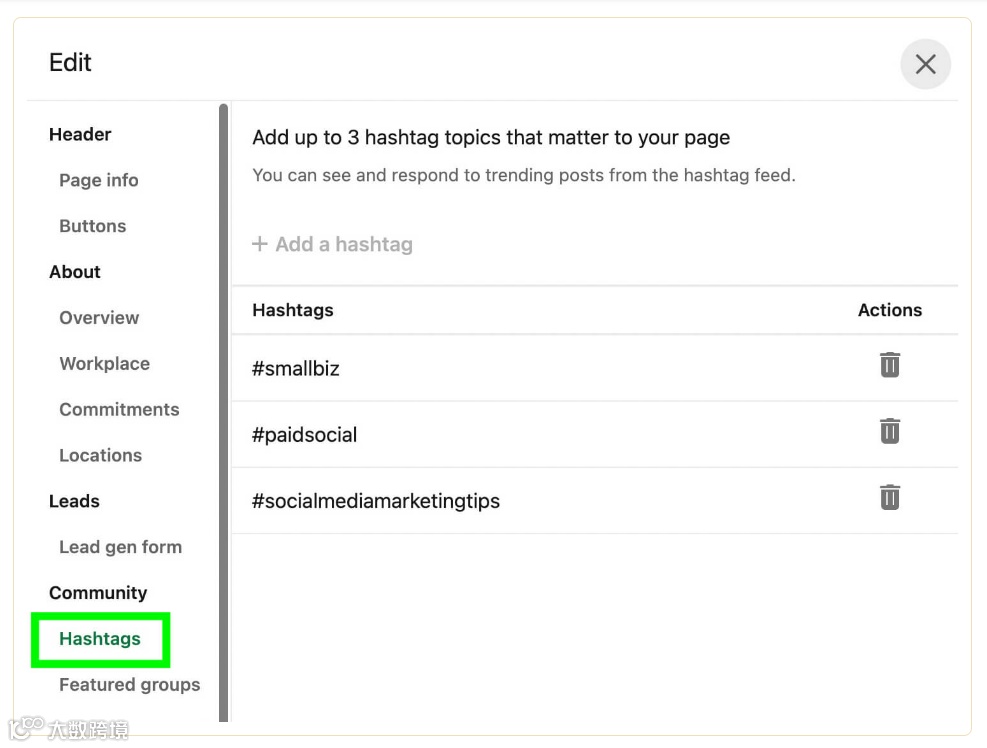The width and height of the screenshot is (987, 748).
Task: Open the Overview section
Action: [x=99, y=318]
